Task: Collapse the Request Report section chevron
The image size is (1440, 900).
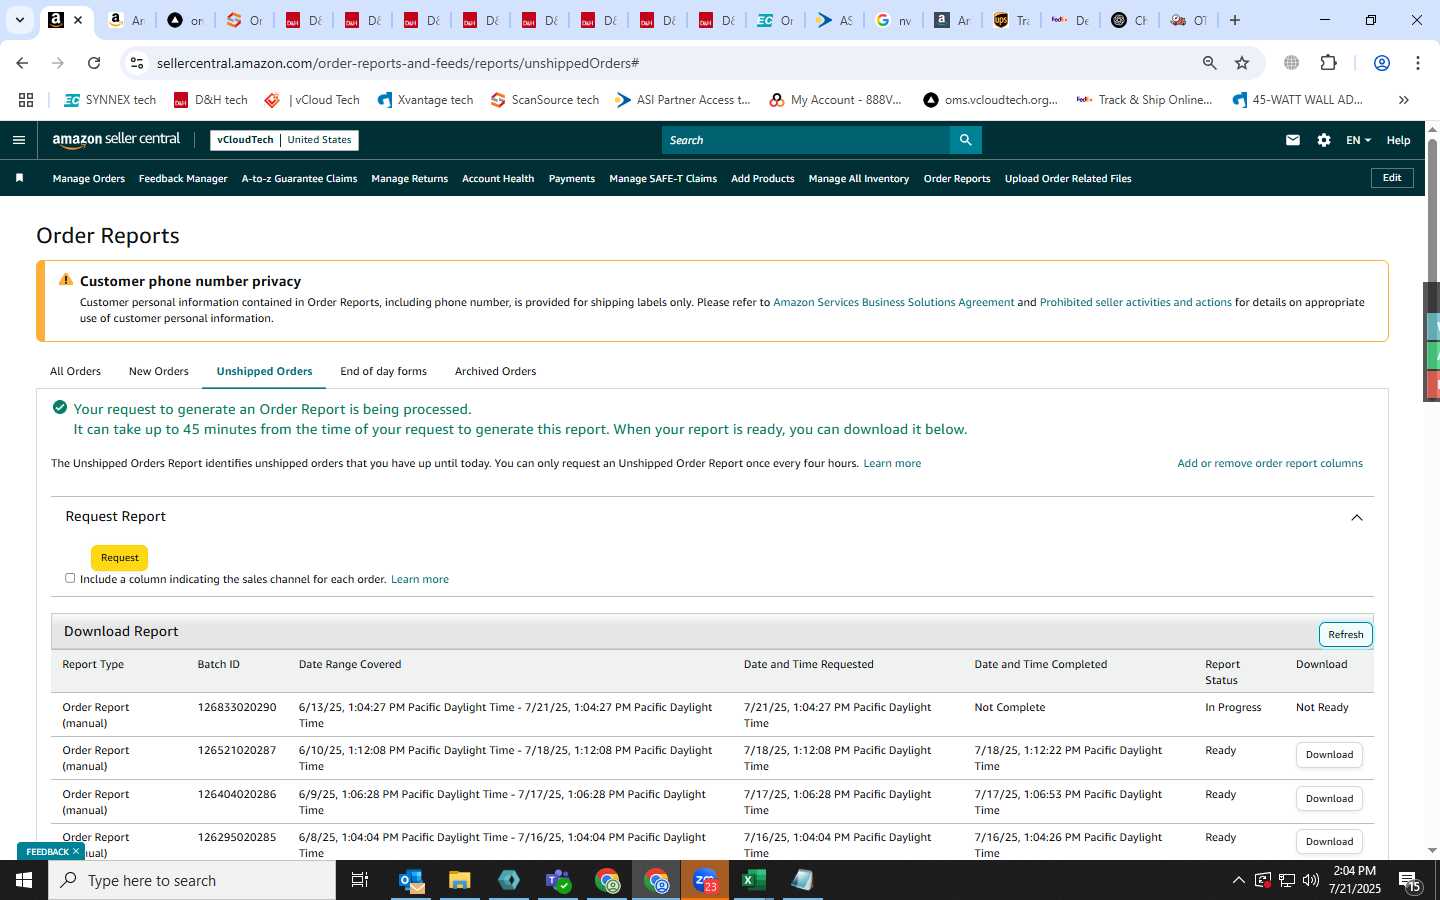Action: click(1357, 517)
